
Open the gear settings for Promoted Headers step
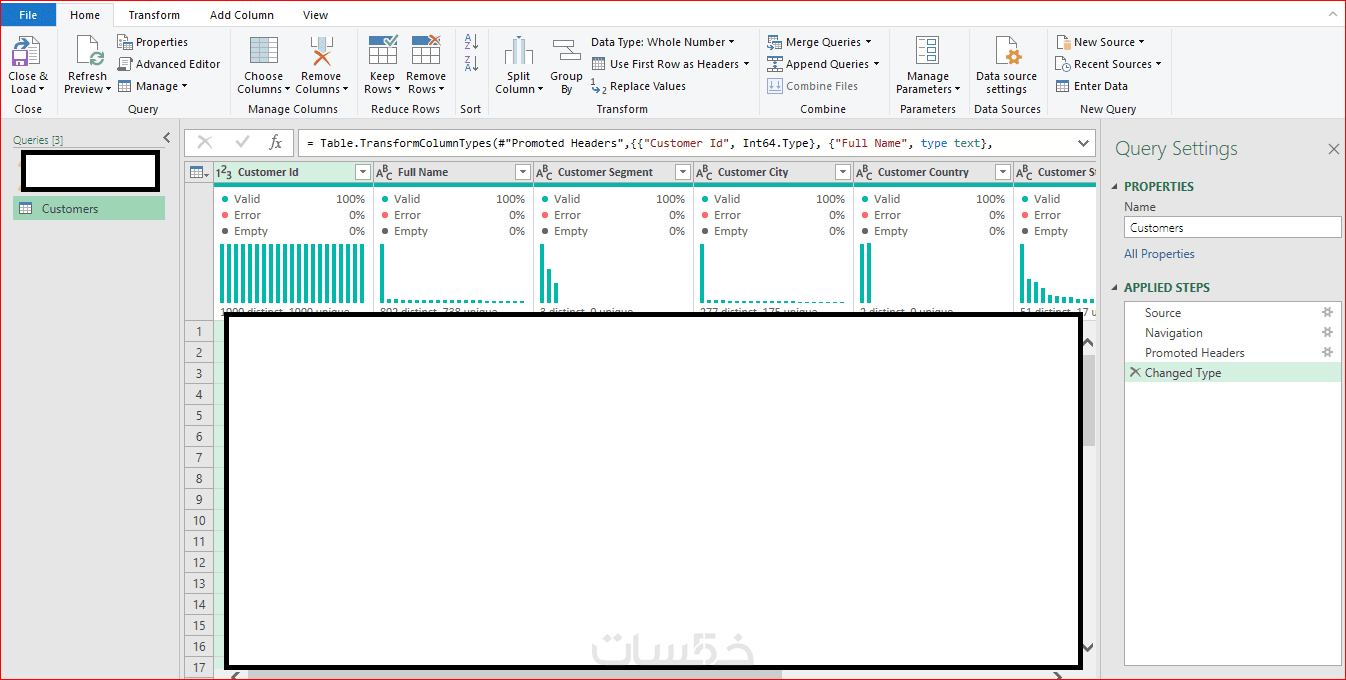click(x=1328, y=352)
